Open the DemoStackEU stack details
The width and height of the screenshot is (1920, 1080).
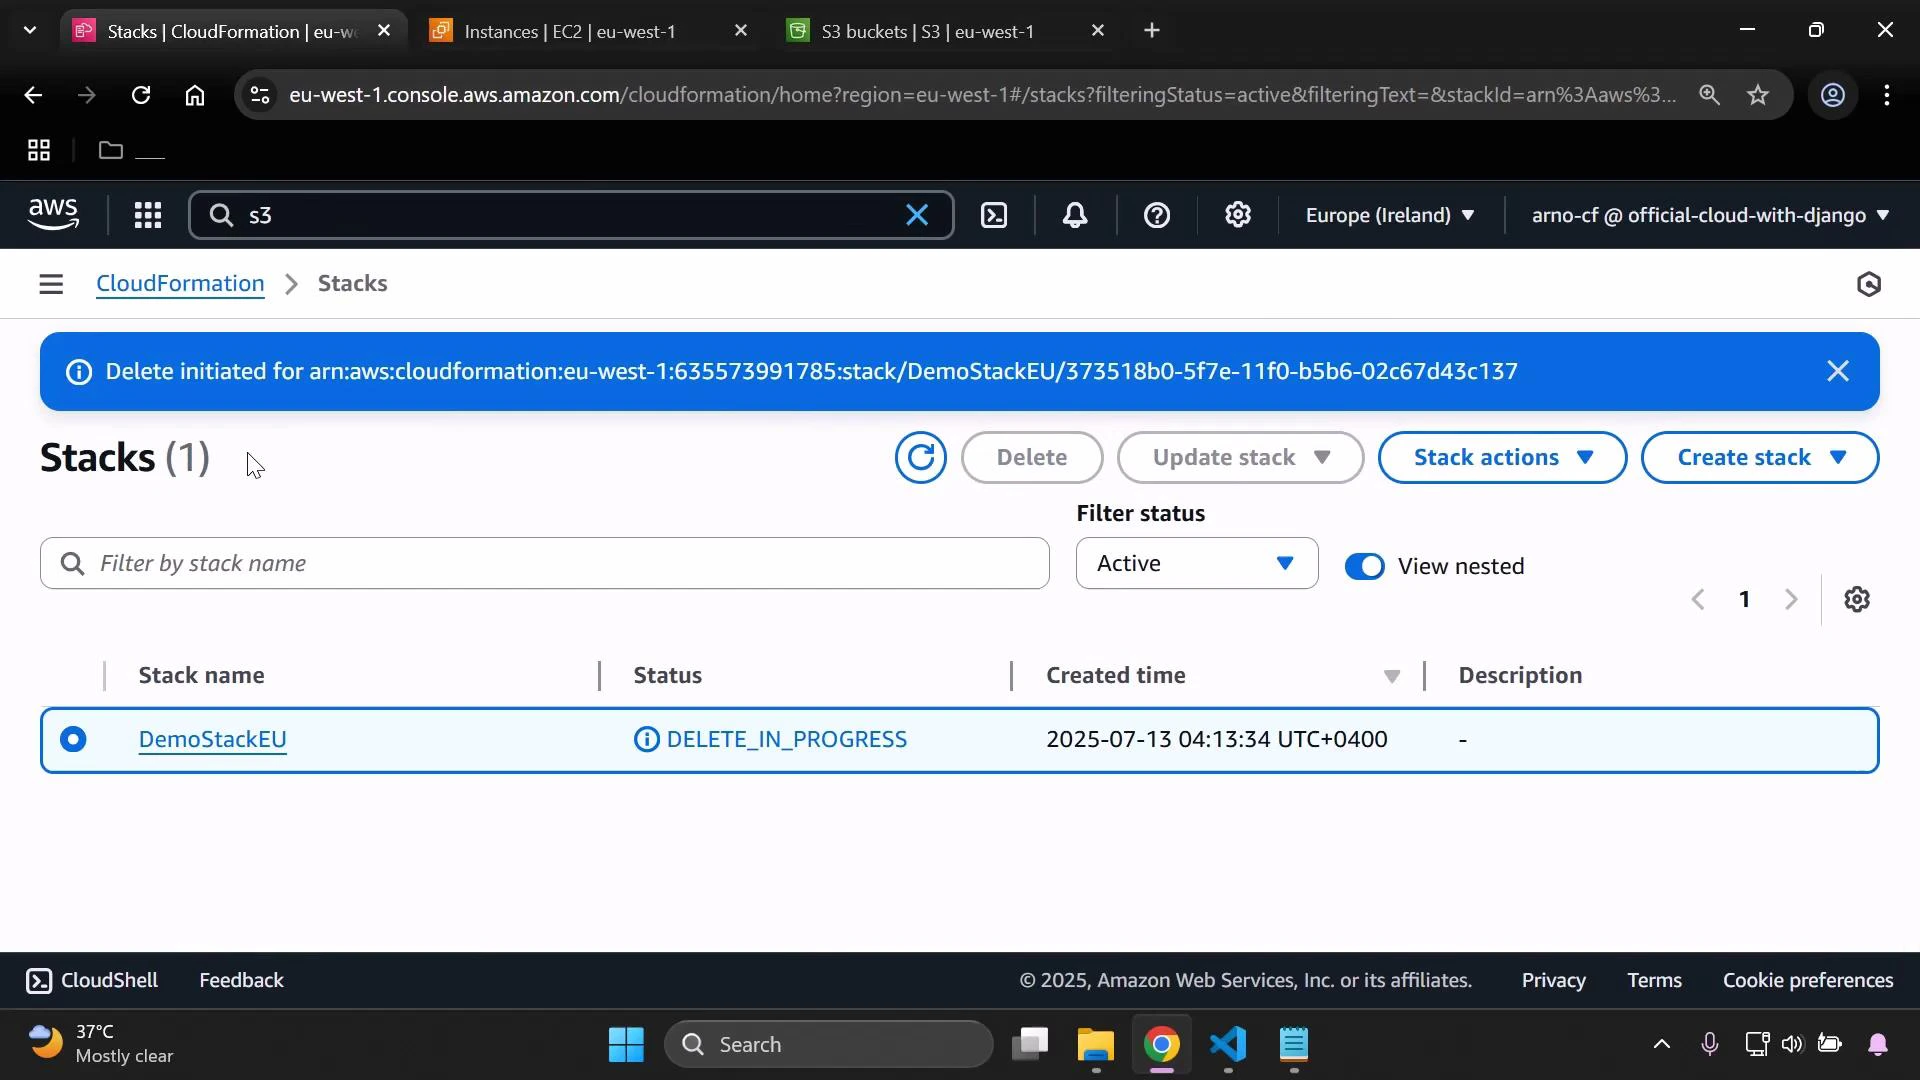click(x=211, y=739)
